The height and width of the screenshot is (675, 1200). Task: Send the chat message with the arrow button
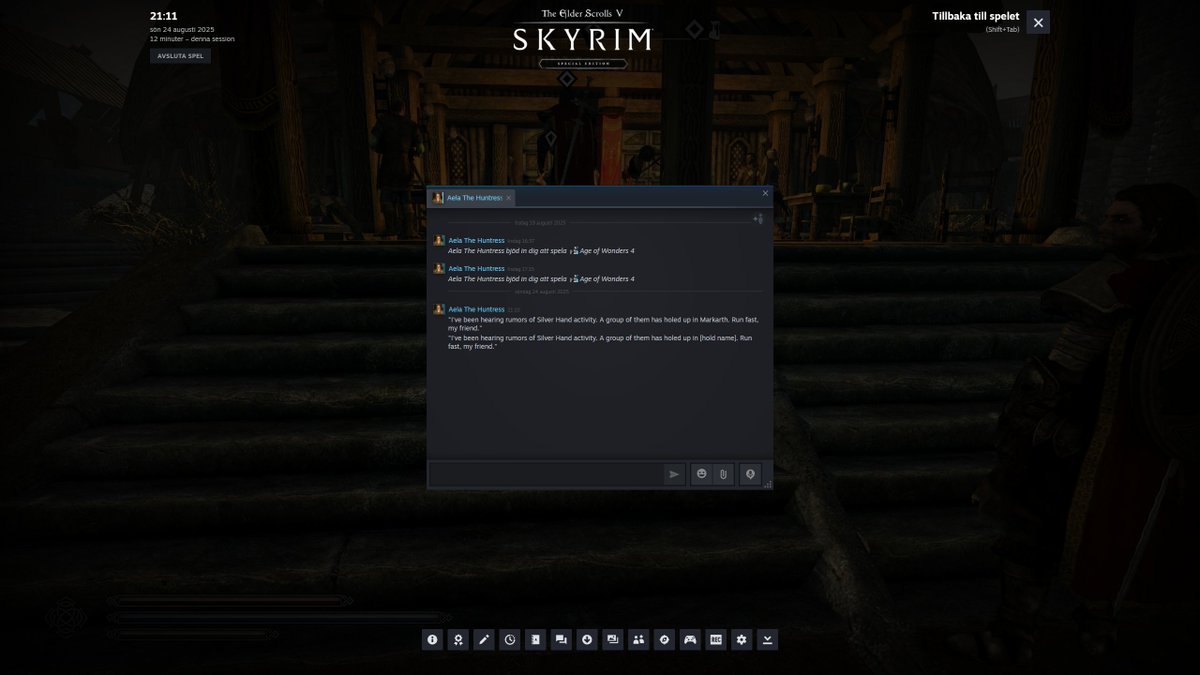click(x=674, y=474)
